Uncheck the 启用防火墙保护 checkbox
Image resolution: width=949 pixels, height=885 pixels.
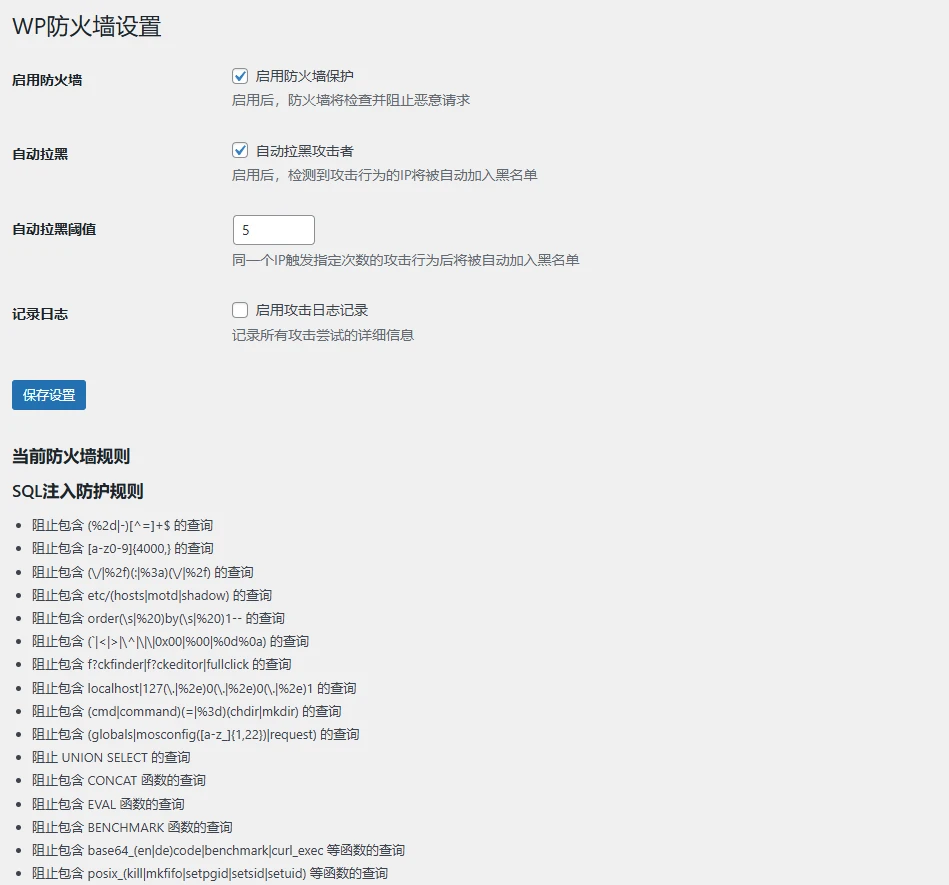click(240, 76)
